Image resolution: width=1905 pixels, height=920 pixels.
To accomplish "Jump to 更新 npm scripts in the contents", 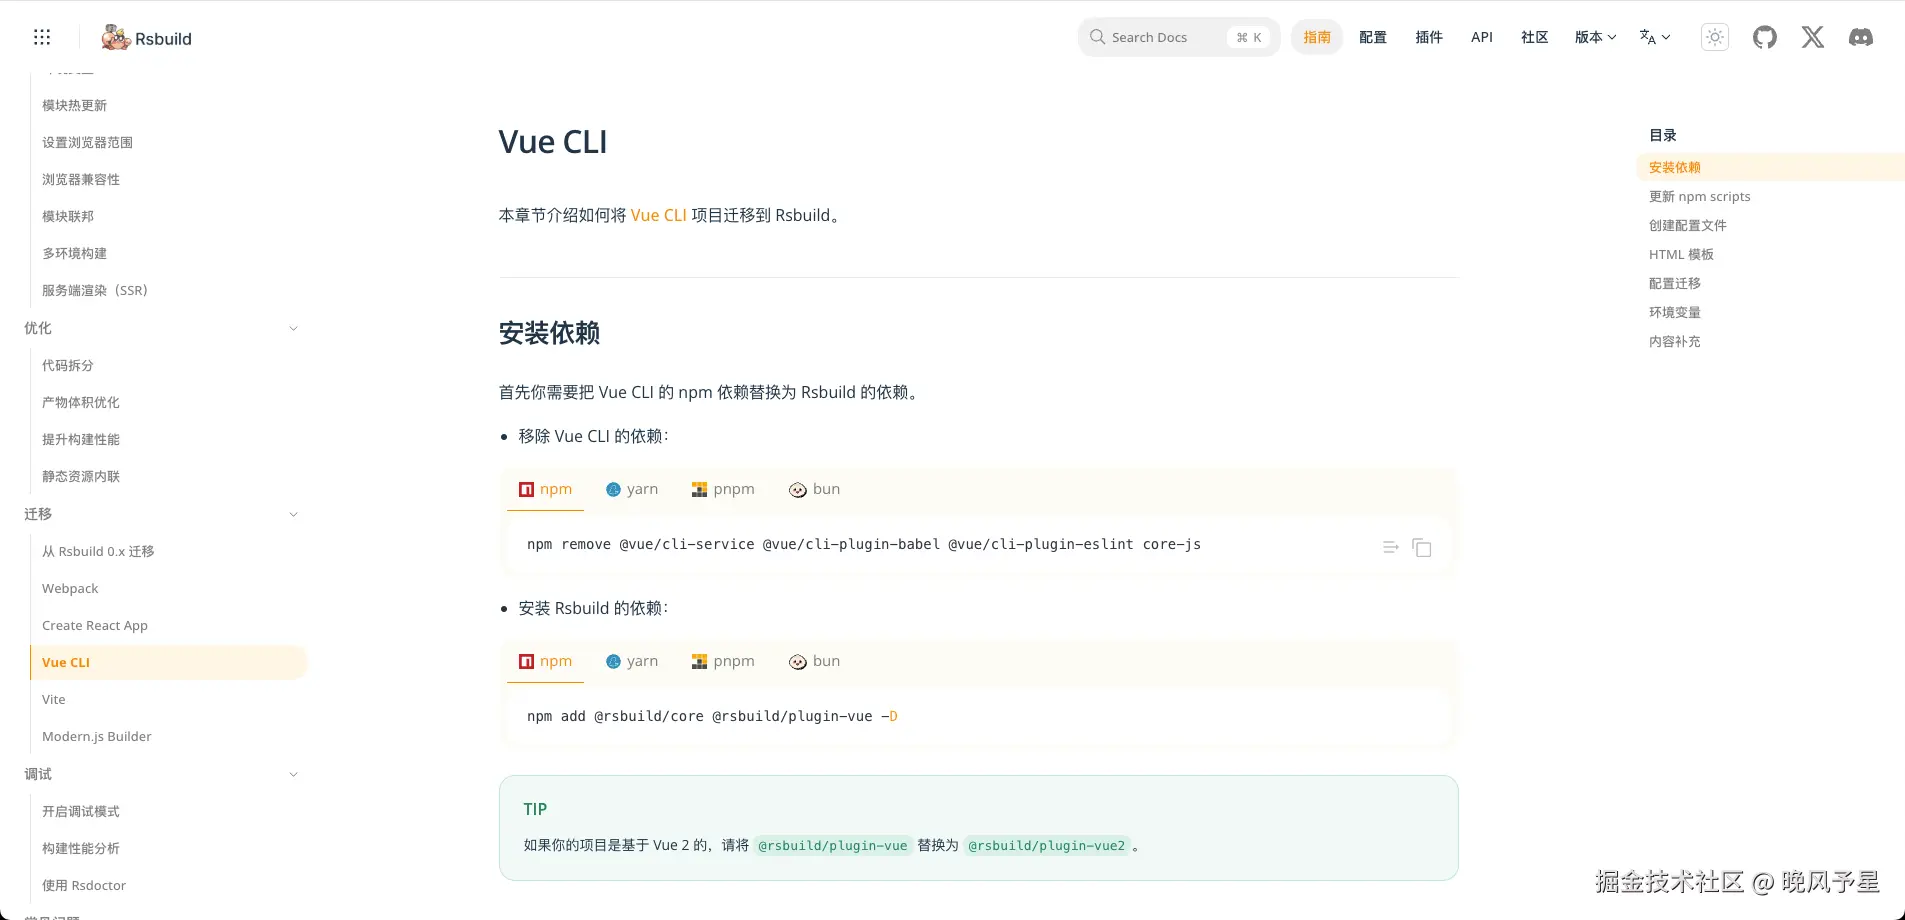I will coord(1700,196).
